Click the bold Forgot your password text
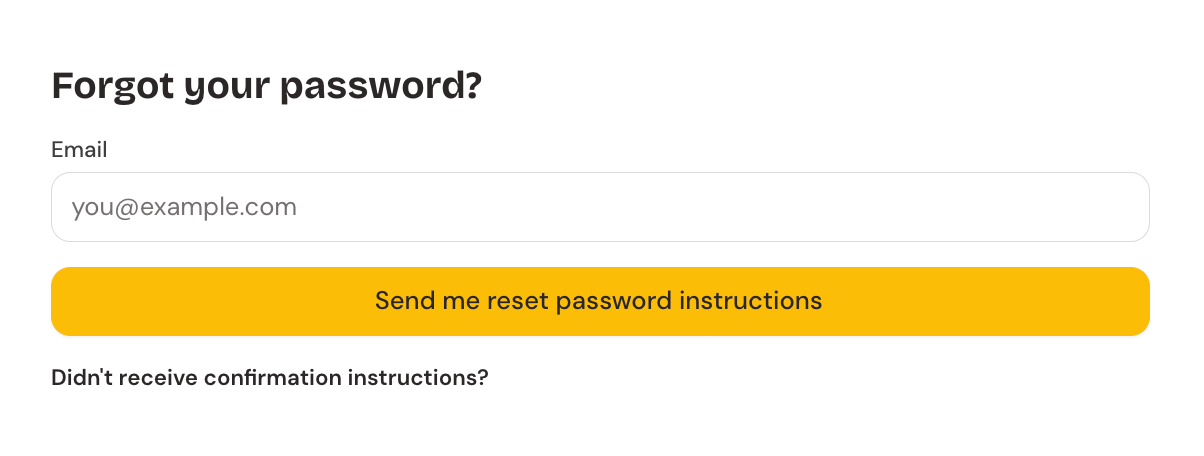 tap(267, 87)
